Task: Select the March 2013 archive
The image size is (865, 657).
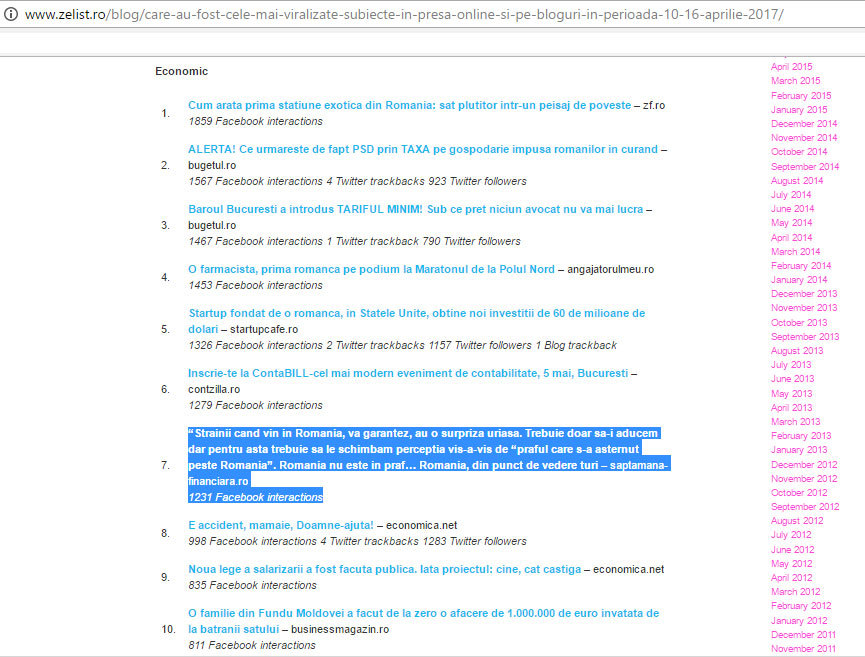Action: pyautogui.click(x=795, y=422)
